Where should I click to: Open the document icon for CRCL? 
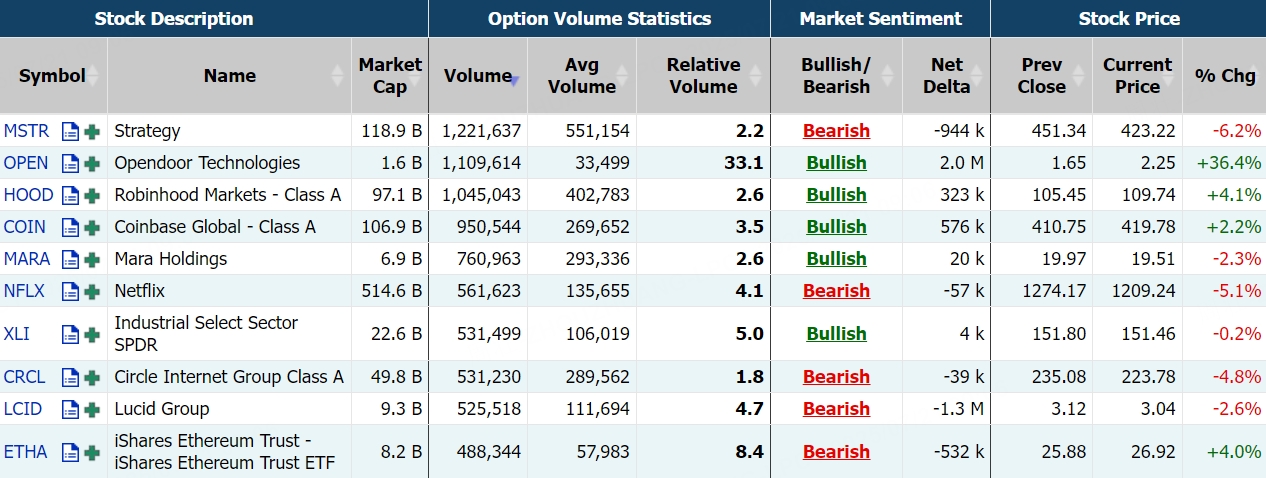pos(70,378)
